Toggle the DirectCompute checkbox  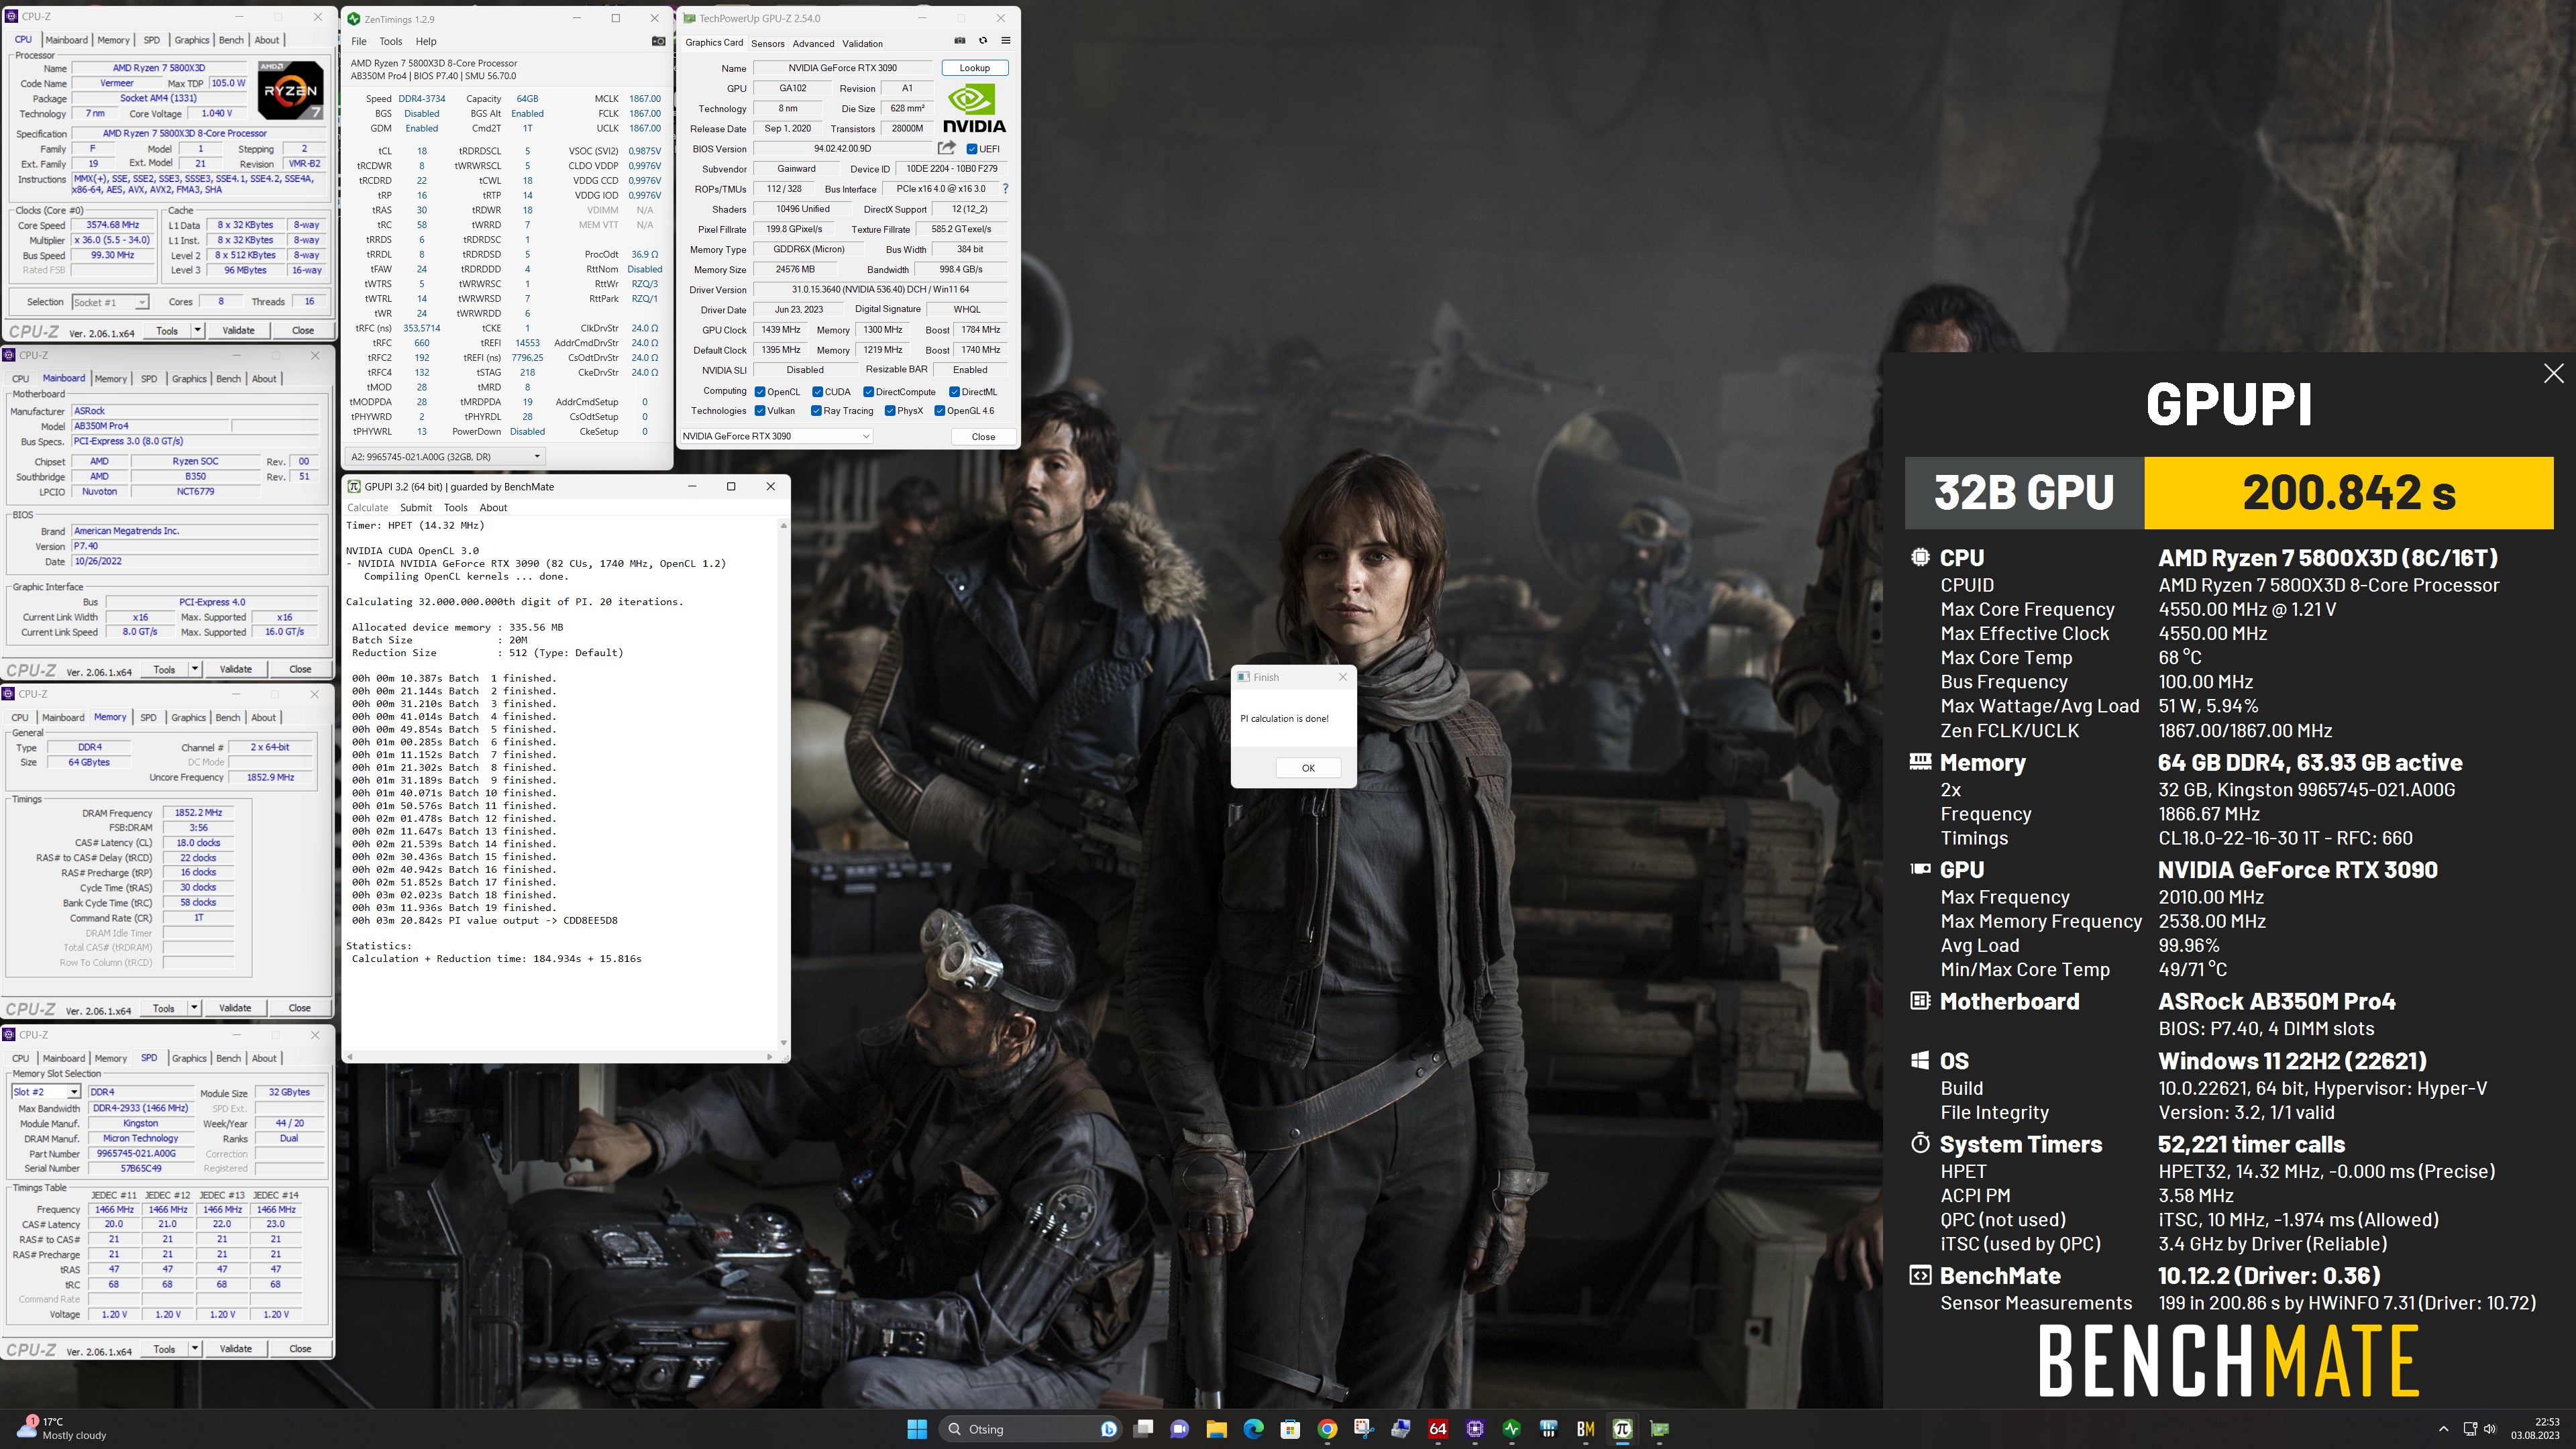click(x=868, y=391)
